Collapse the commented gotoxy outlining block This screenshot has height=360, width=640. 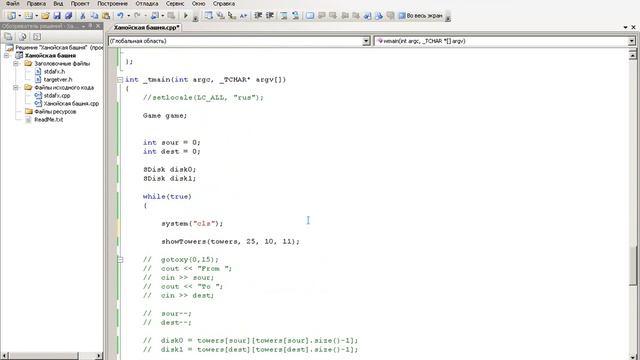point(120,260)
